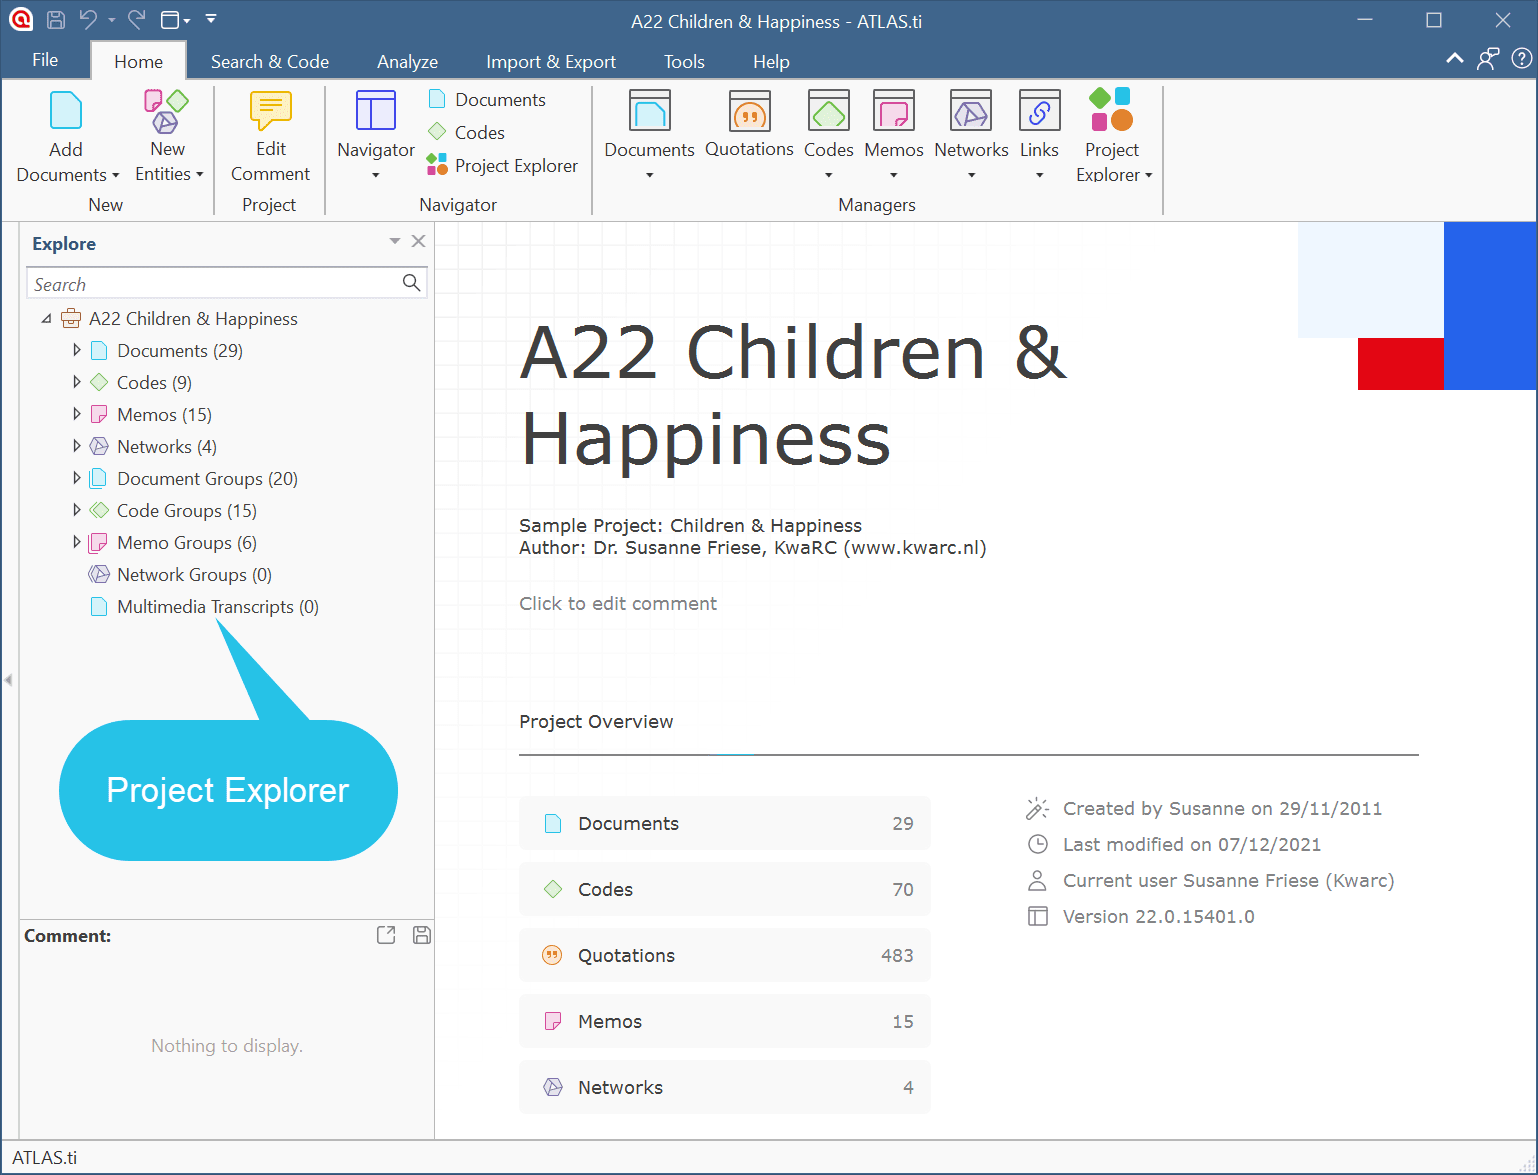
Task: Click the Project Explorer manager icon
Action: (x=1111, y=110)
